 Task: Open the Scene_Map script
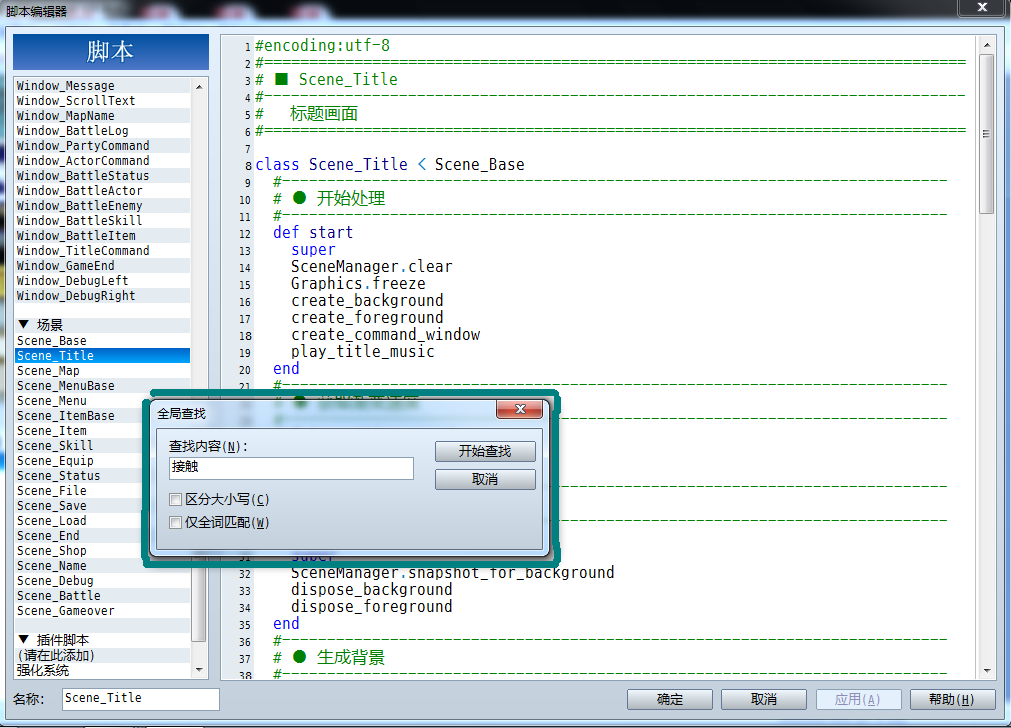[103, 371]
